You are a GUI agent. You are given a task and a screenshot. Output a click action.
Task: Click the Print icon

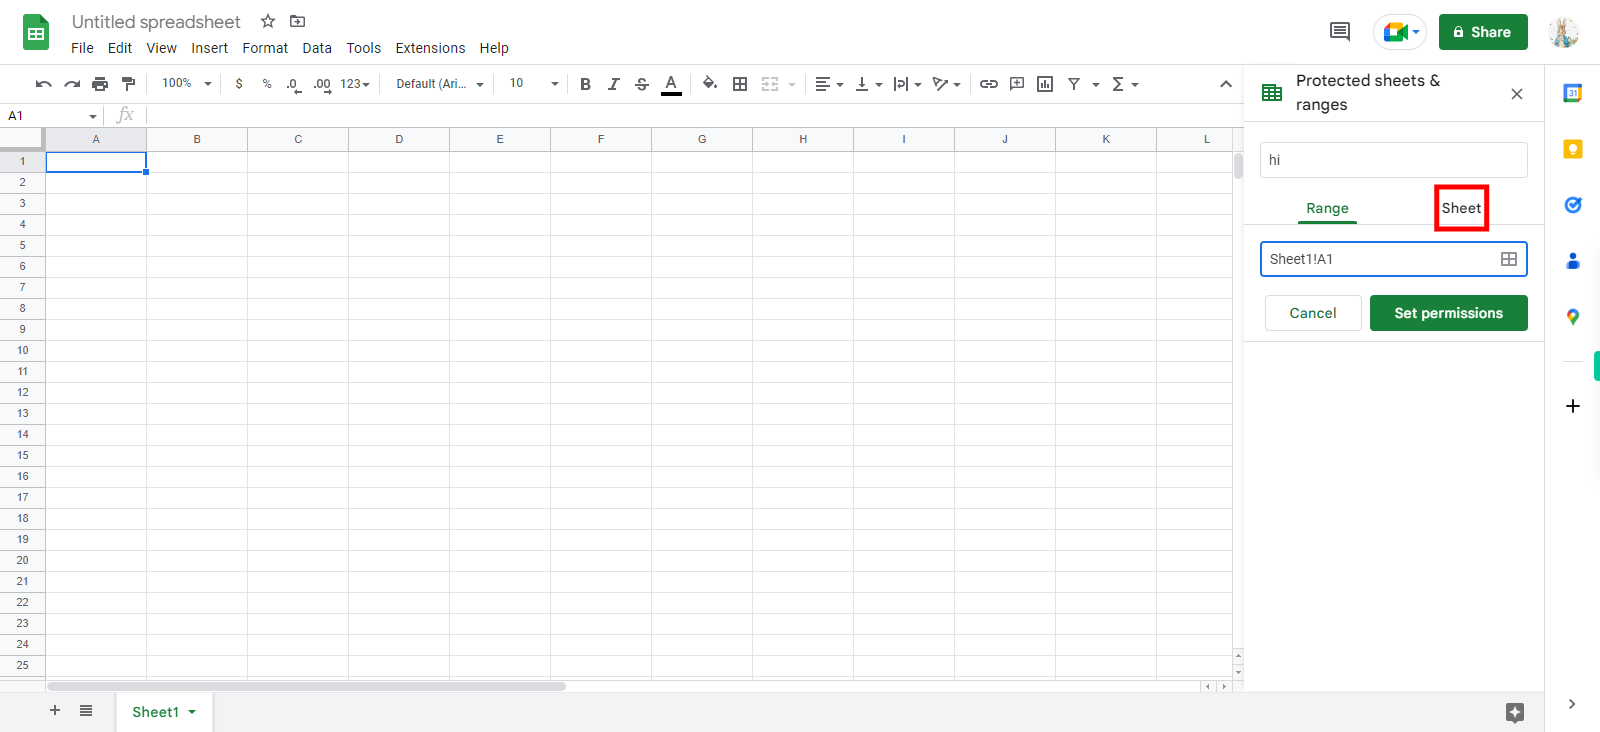pos(100,84)
